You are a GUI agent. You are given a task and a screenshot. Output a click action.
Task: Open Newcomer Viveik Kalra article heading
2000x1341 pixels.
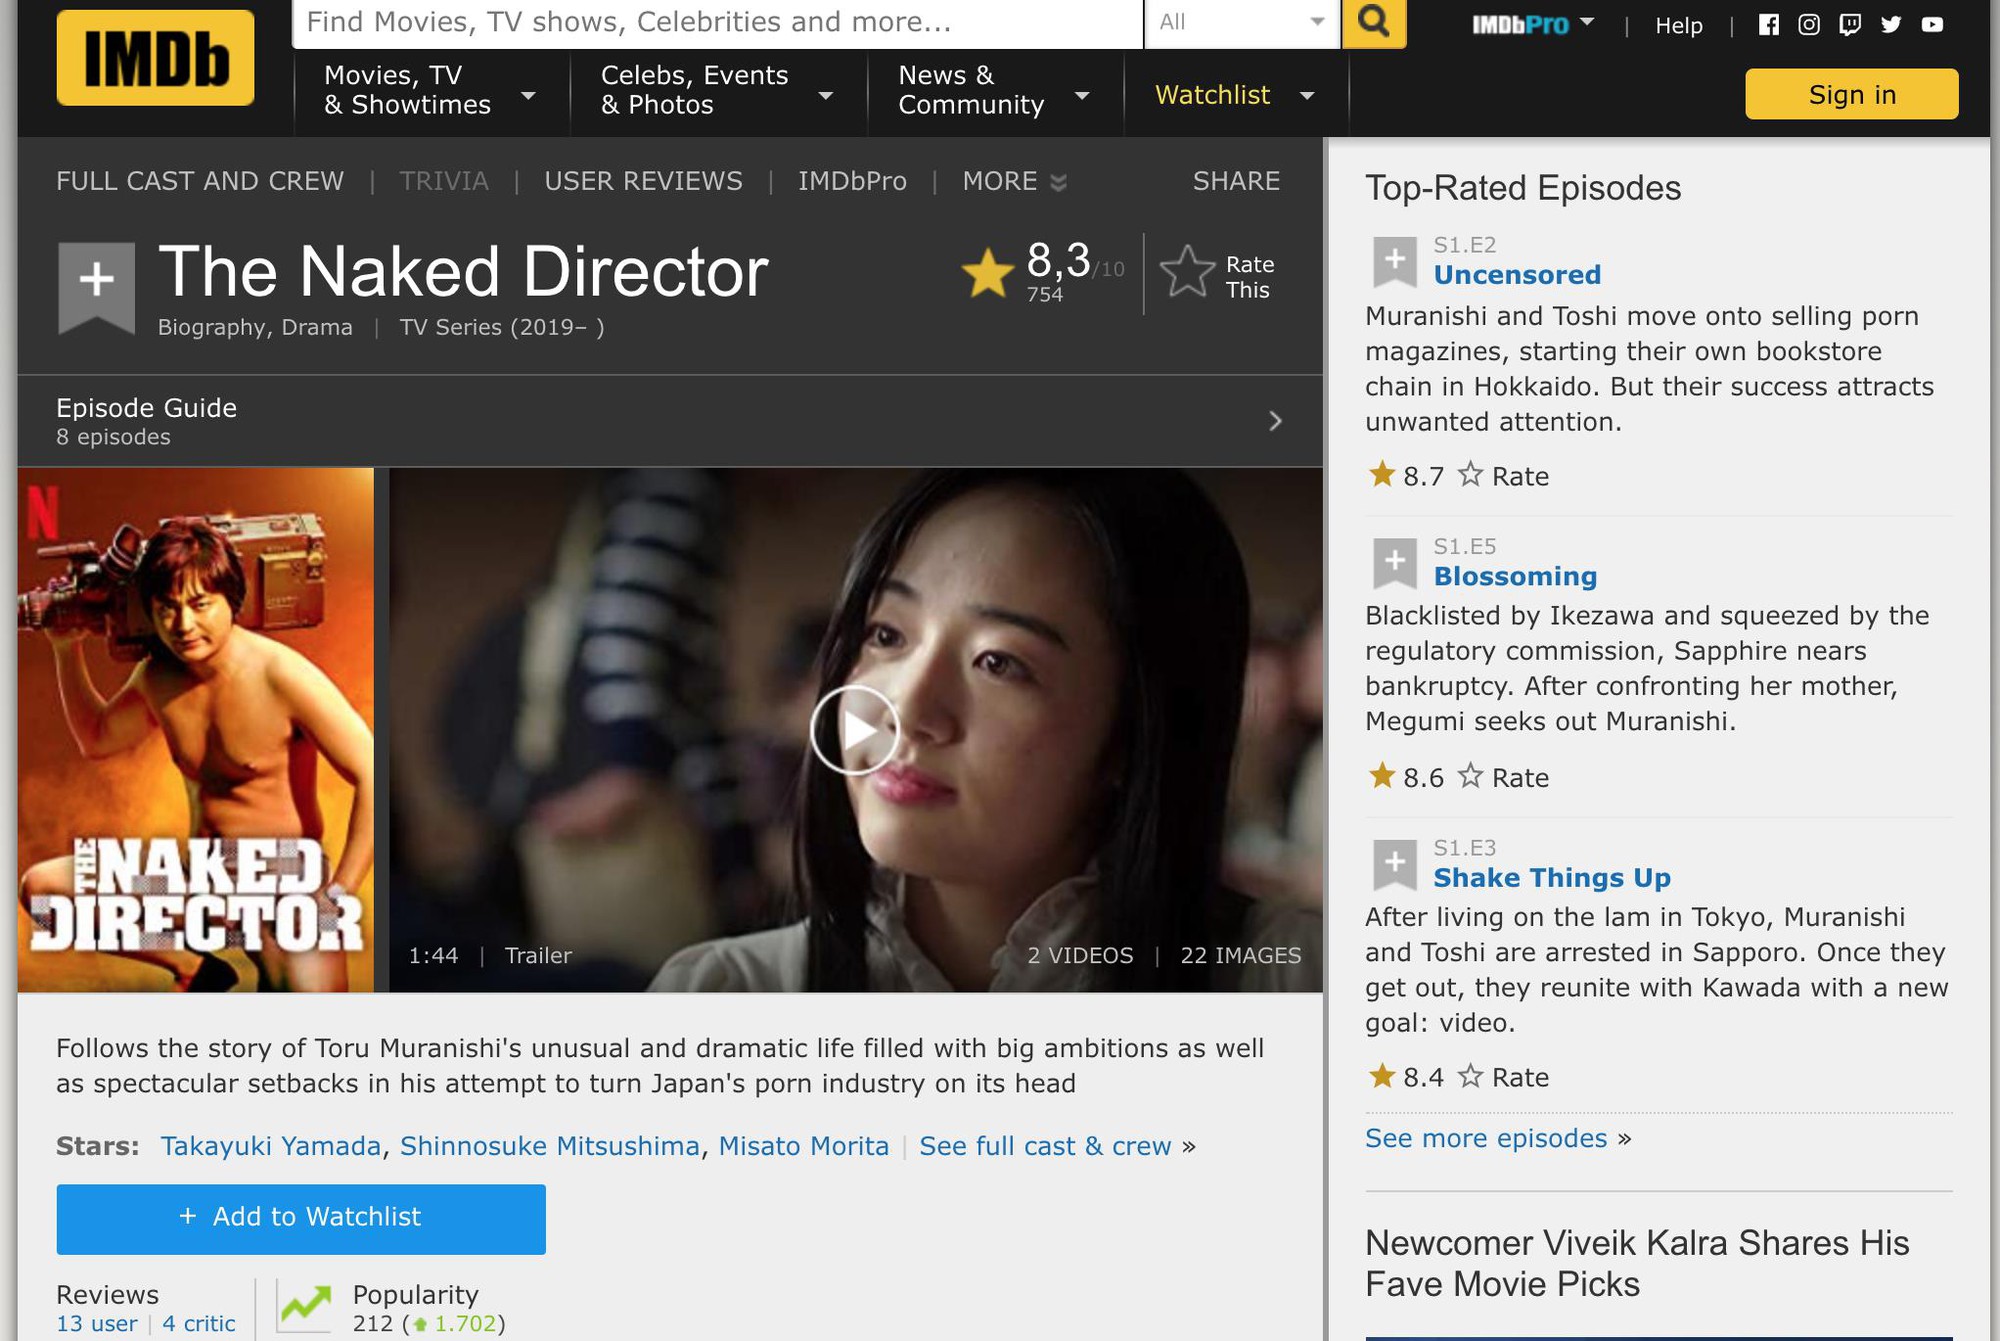click(1637, 1263)
